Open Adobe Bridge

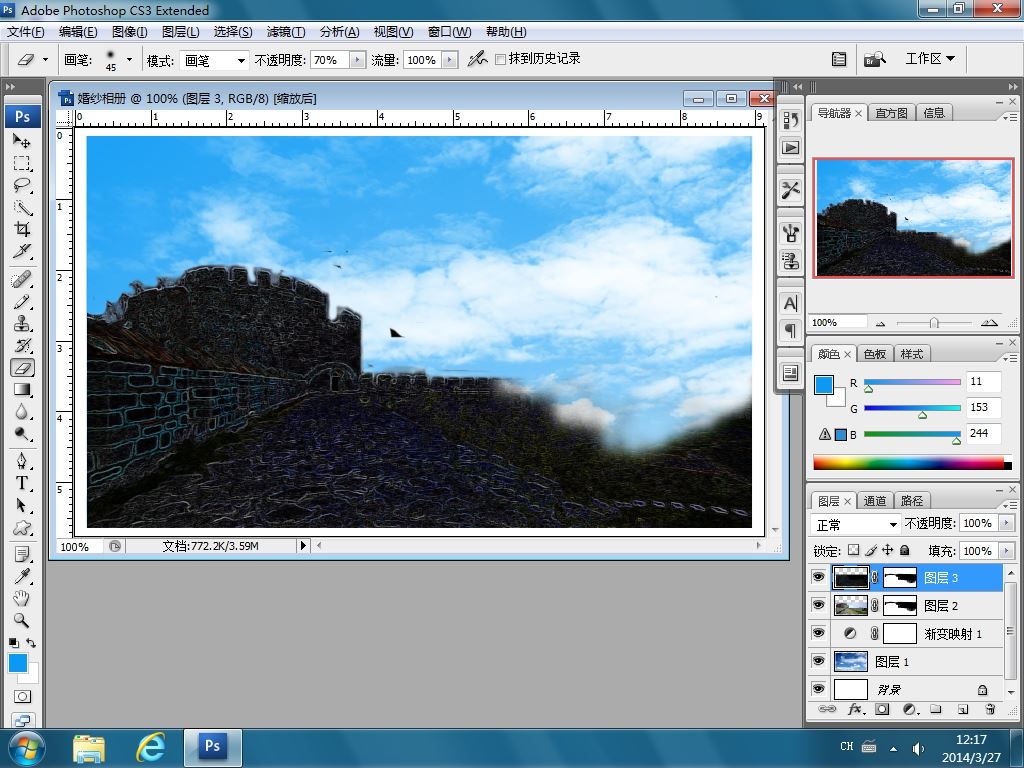click(874, 59)
